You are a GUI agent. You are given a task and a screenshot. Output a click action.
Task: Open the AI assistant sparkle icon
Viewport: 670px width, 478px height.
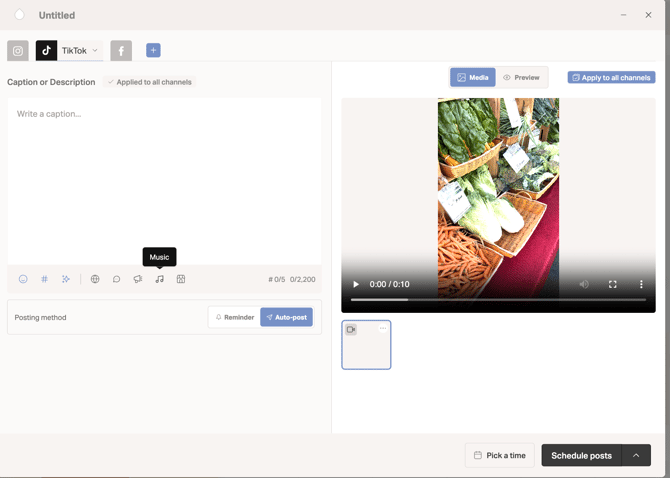66,279
